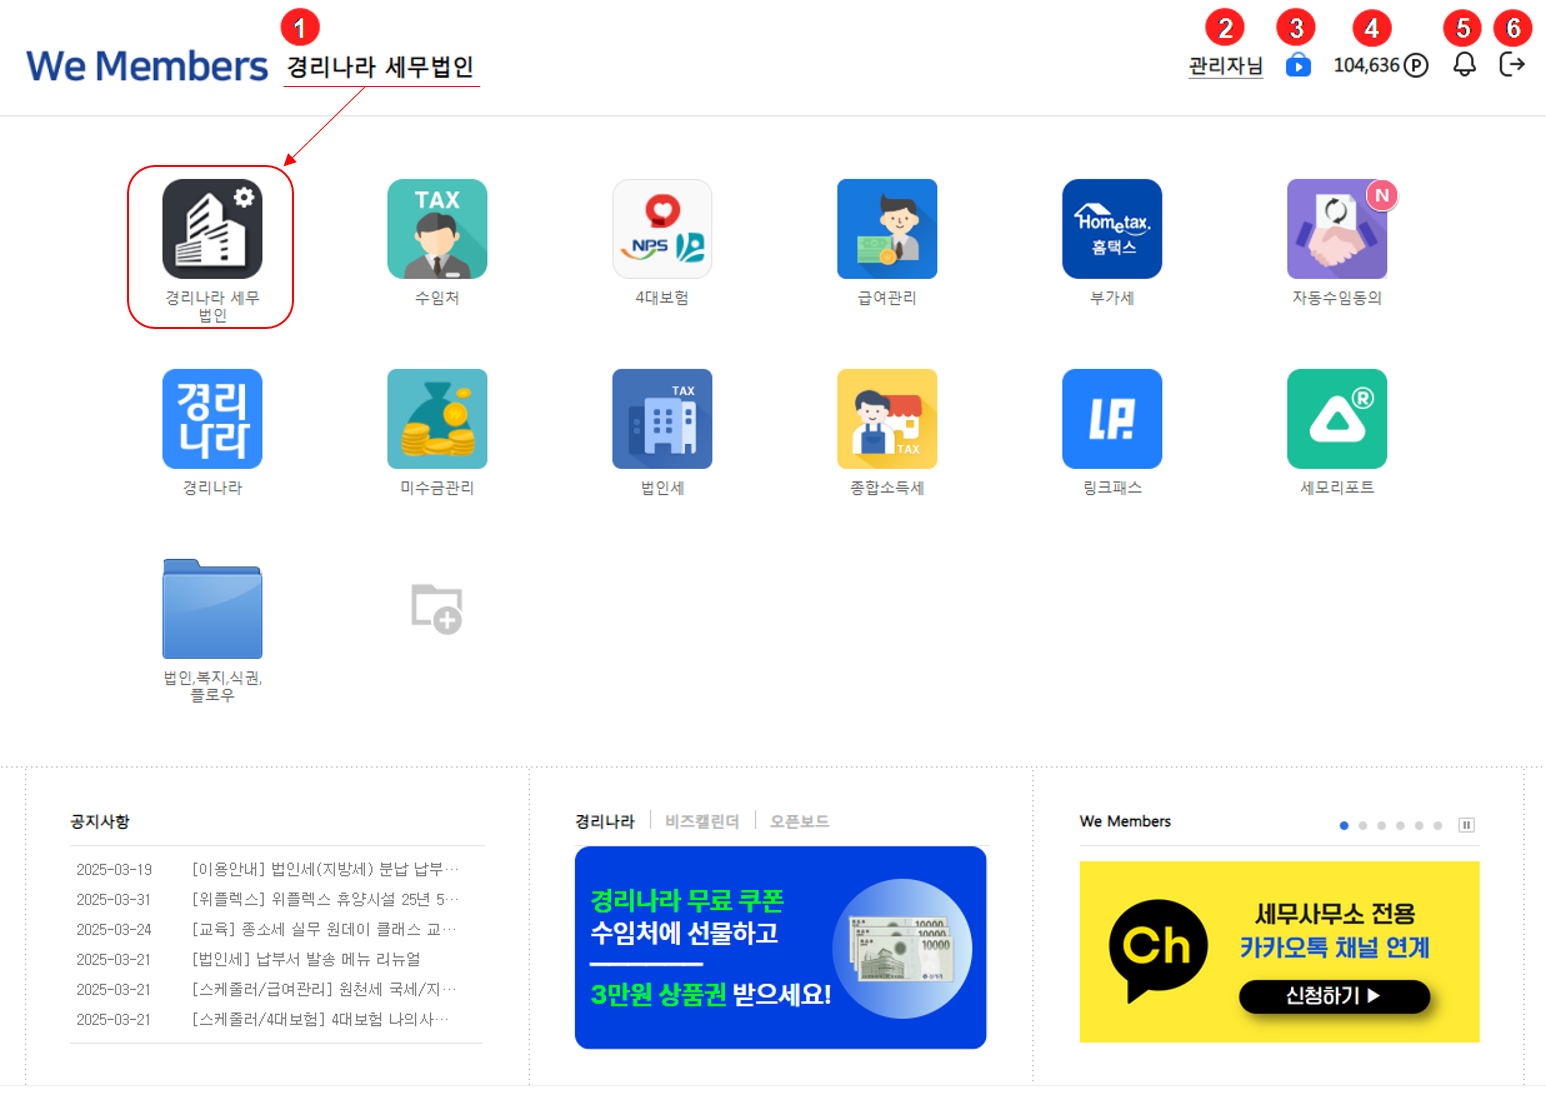Viewport: 1546px width, 1095px height.
Task: Open notice about 위플렉스 휴양시설
Action: (325, 899)
